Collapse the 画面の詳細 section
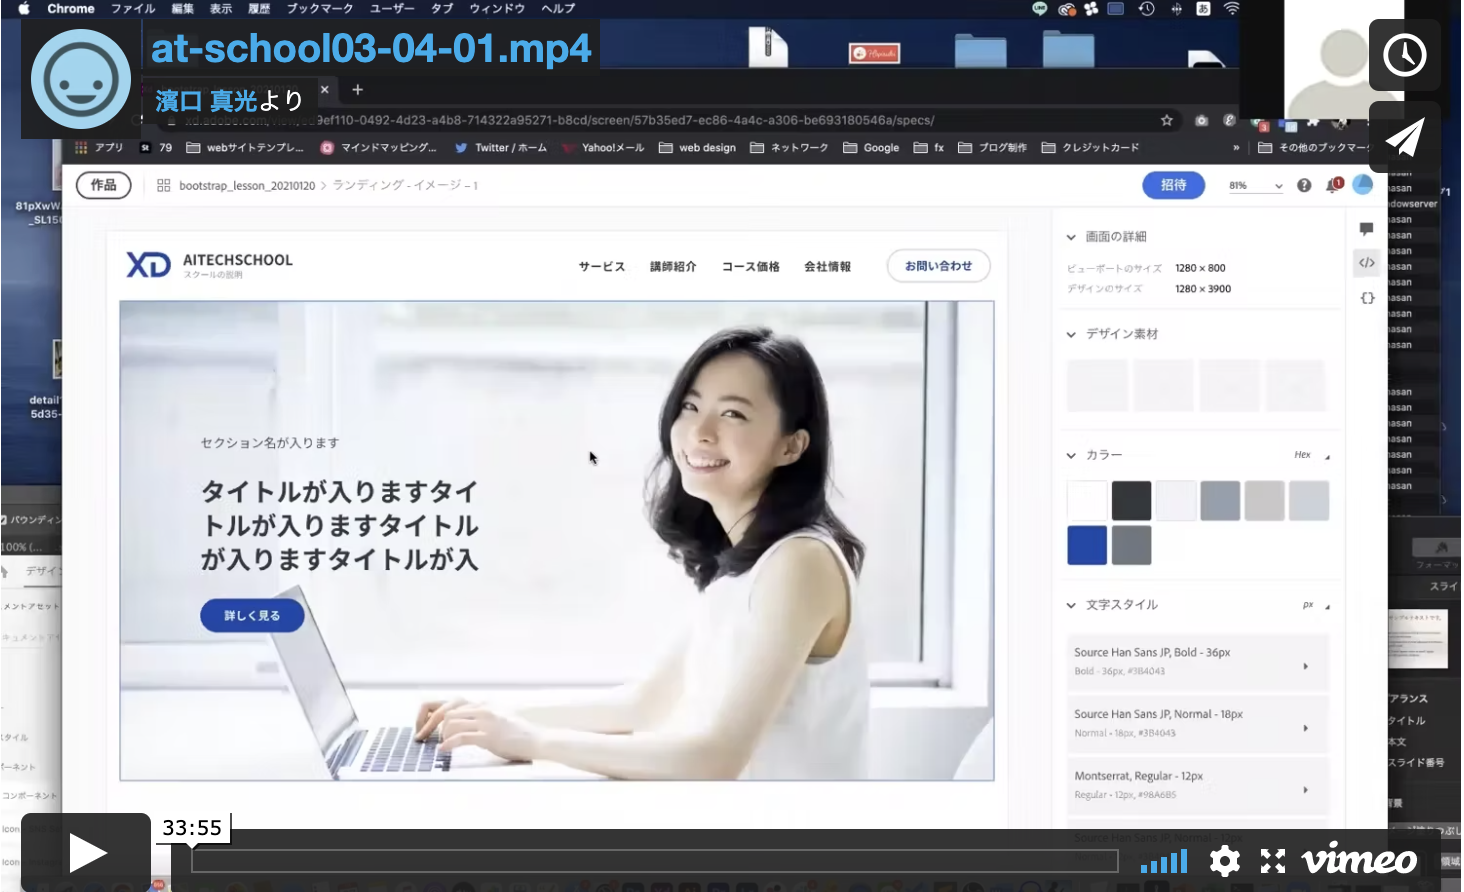Screen dimensions: 1464x892 tap(1071, 237)
